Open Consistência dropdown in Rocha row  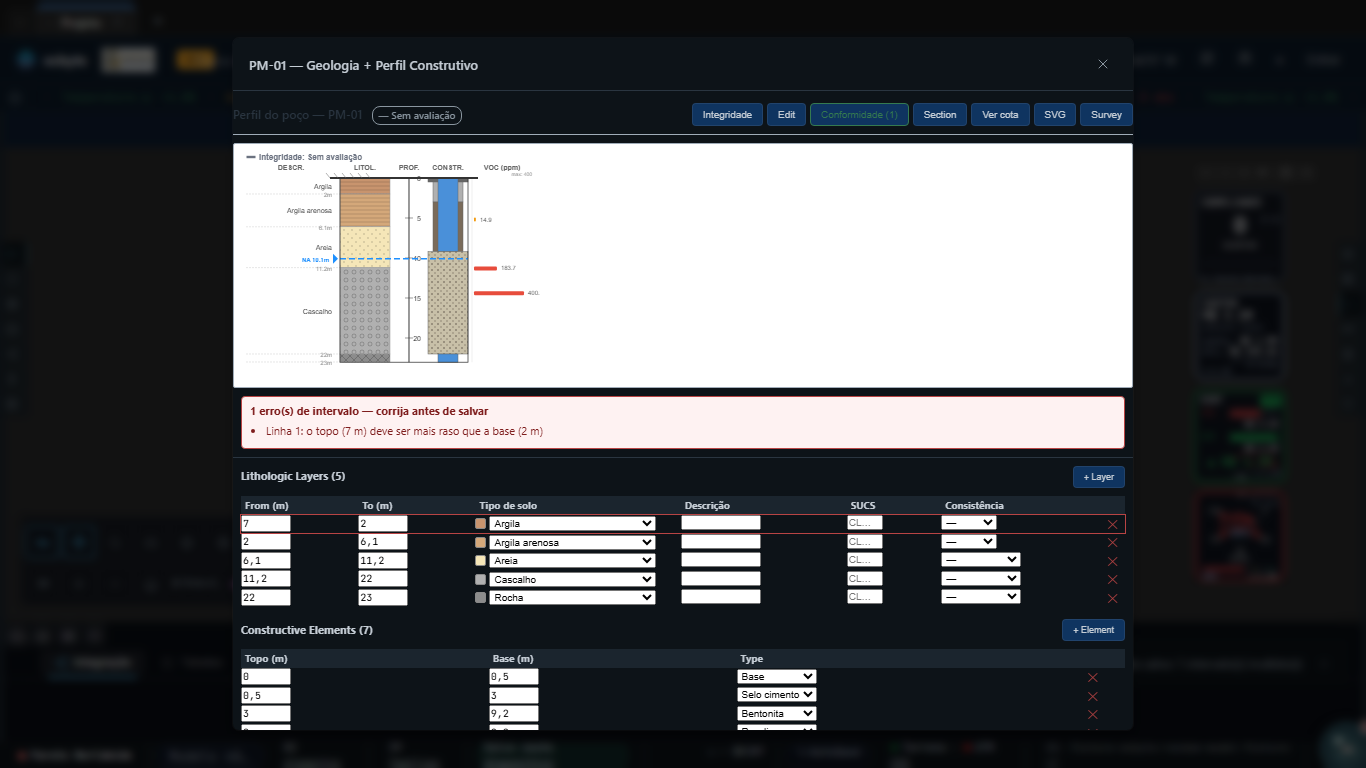pos(981,597)
